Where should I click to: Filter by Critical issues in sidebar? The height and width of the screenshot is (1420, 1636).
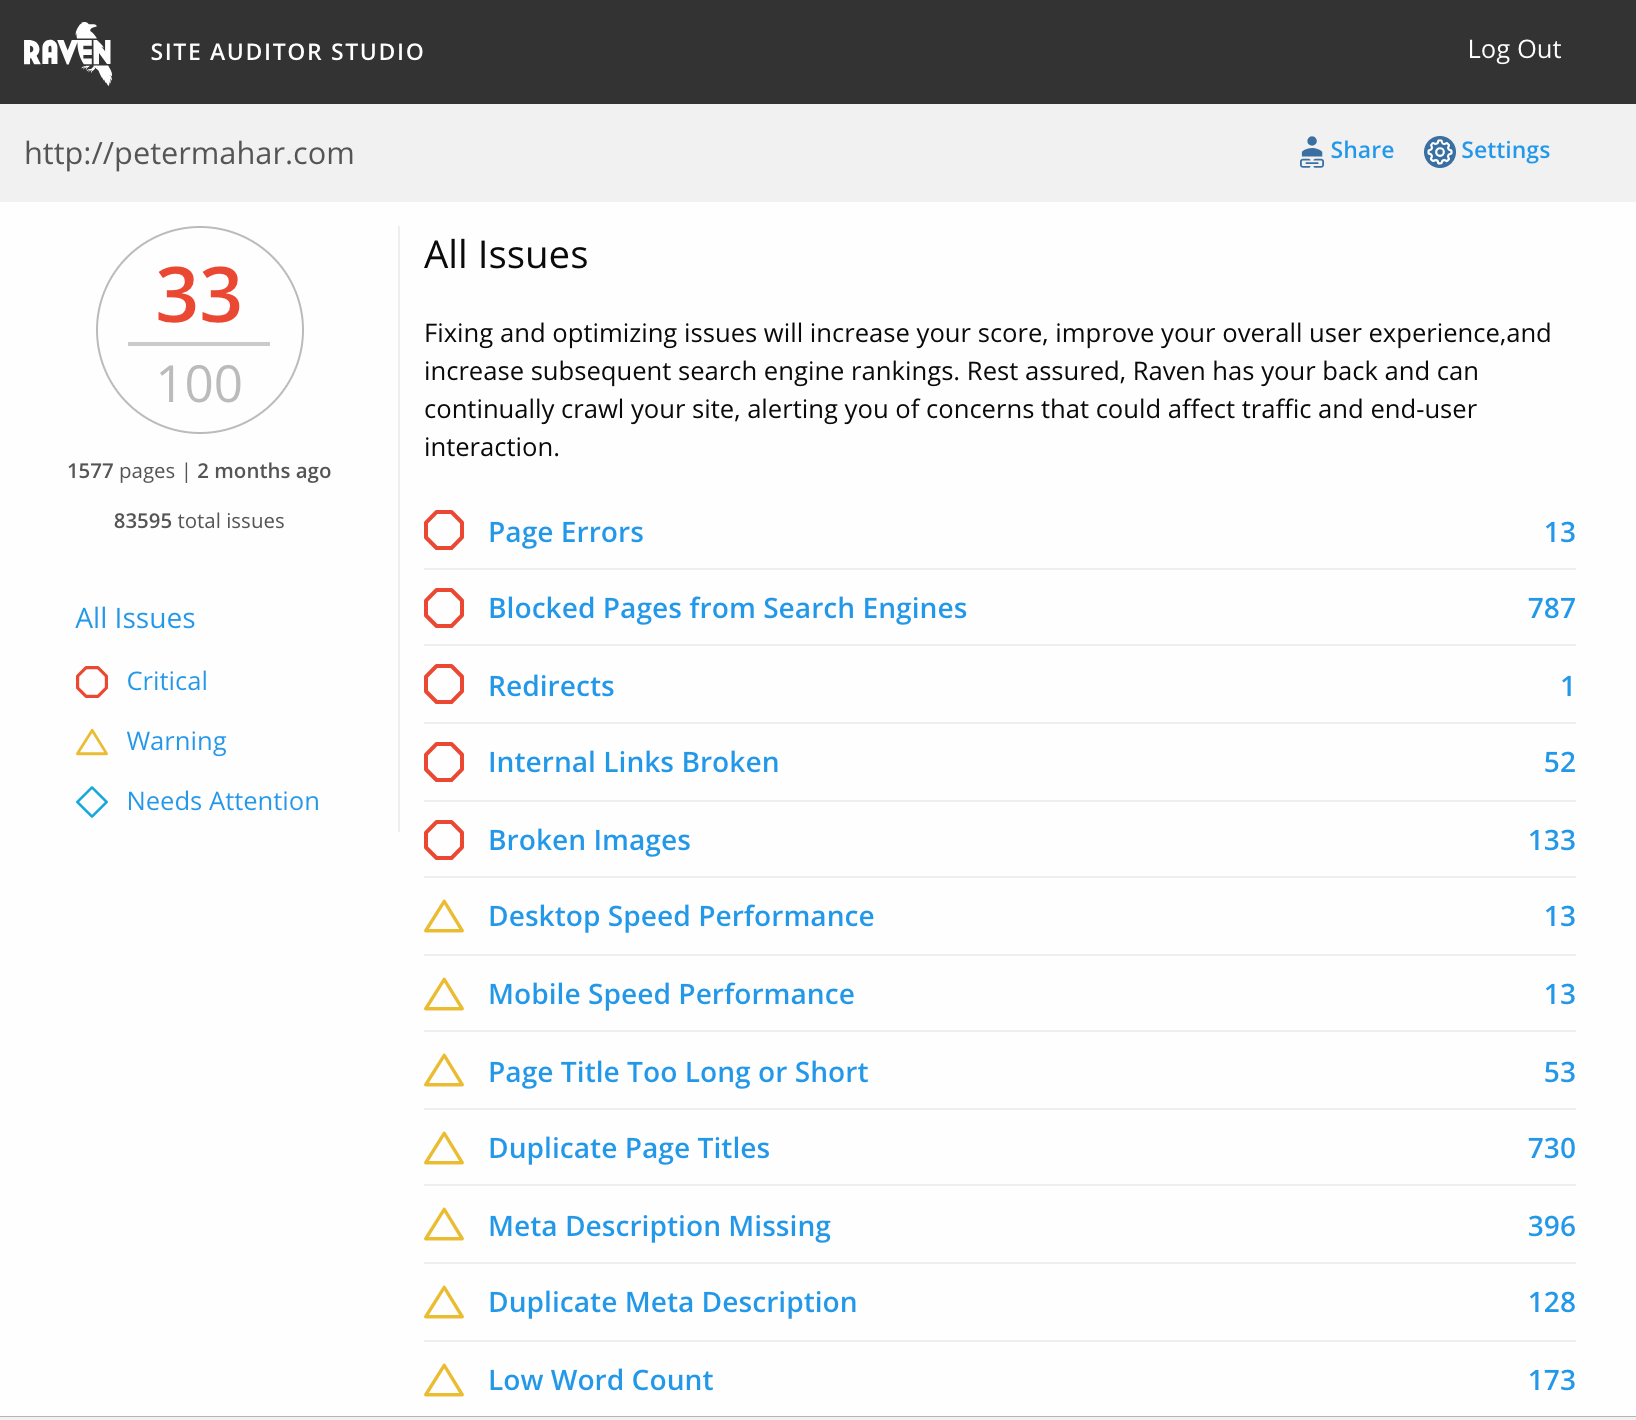pyautogui.click(x=167, y=682)
